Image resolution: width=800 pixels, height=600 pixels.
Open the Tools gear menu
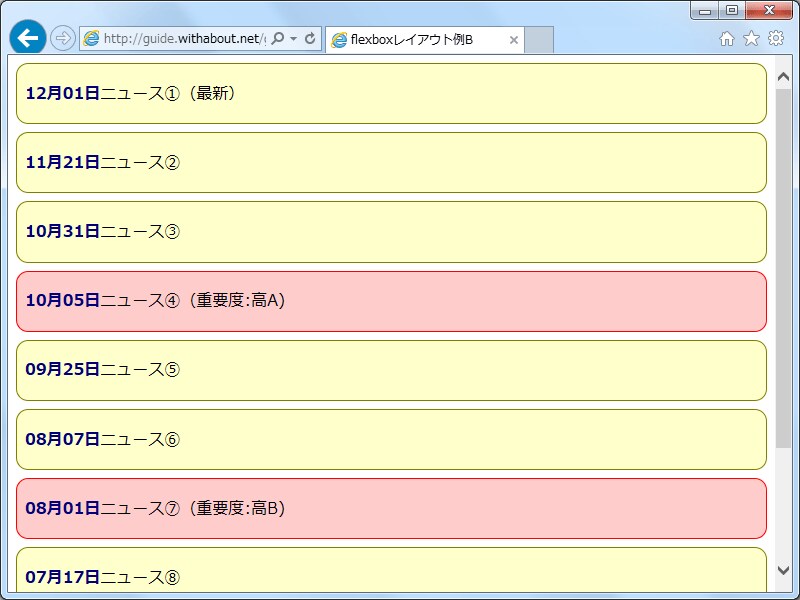pyautogui.click(x=776, y=38)
